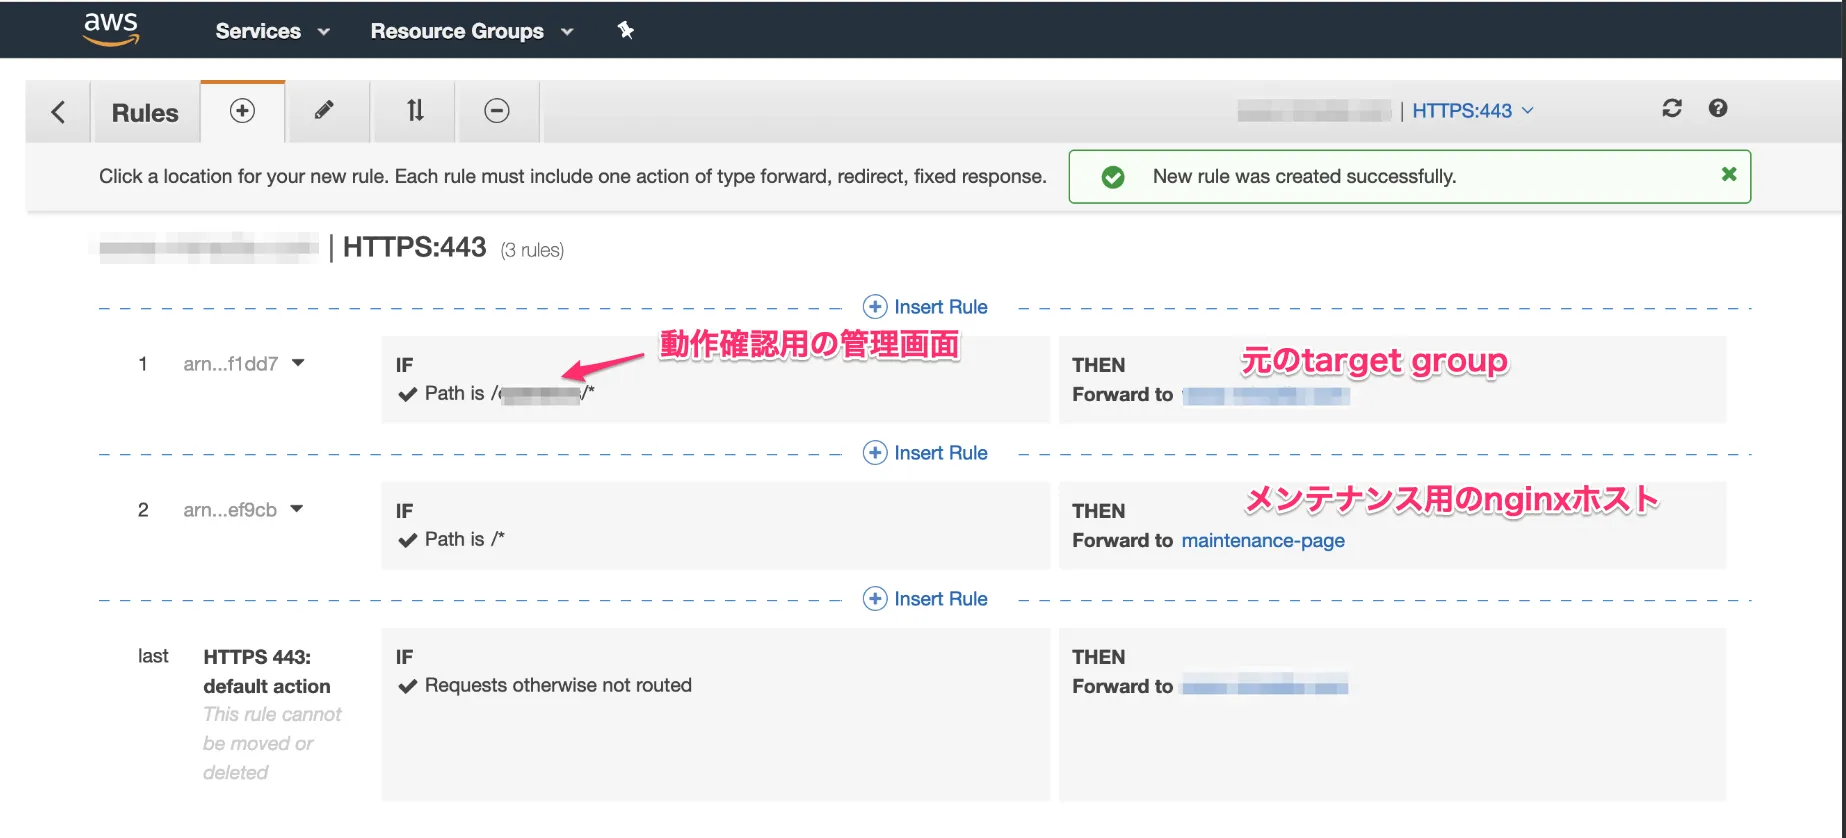Image resolution: width=1846 pixels, height=838 pixels.
Task: Click Insert Rule above the default action
Action: coord(925,599)
